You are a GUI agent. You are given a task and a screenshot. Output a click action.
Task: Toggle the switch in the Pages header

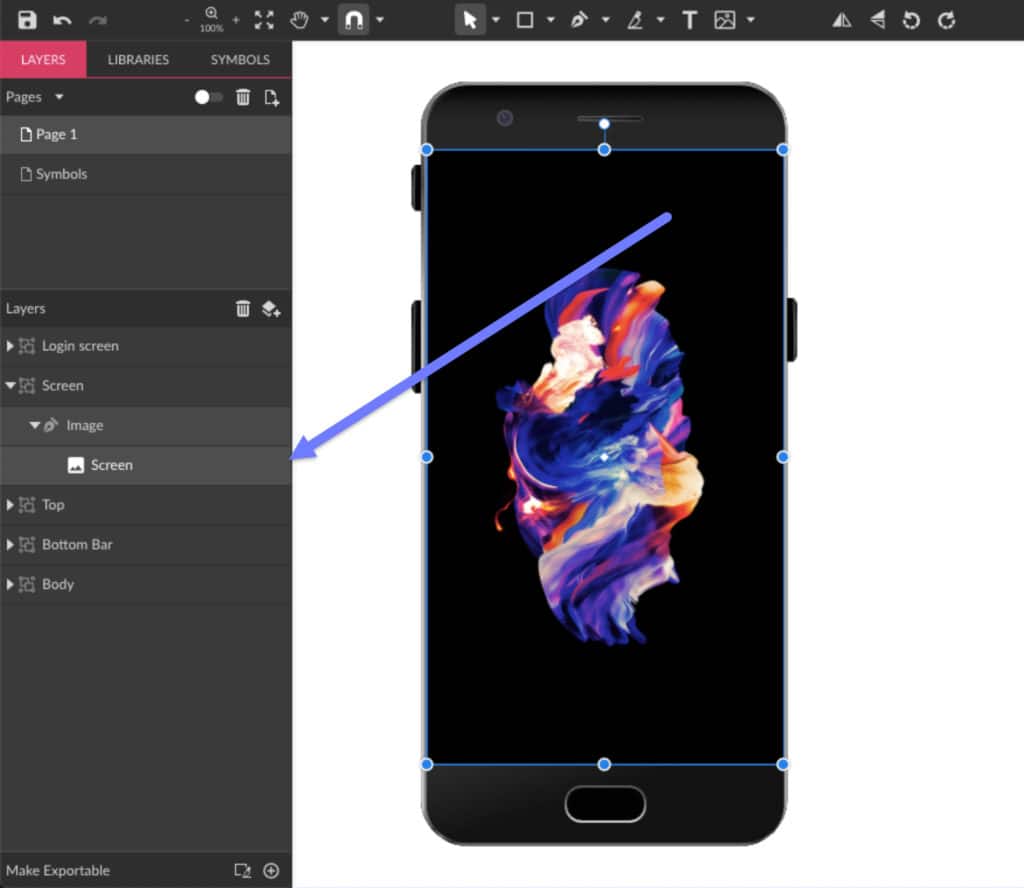click(208, 97)
